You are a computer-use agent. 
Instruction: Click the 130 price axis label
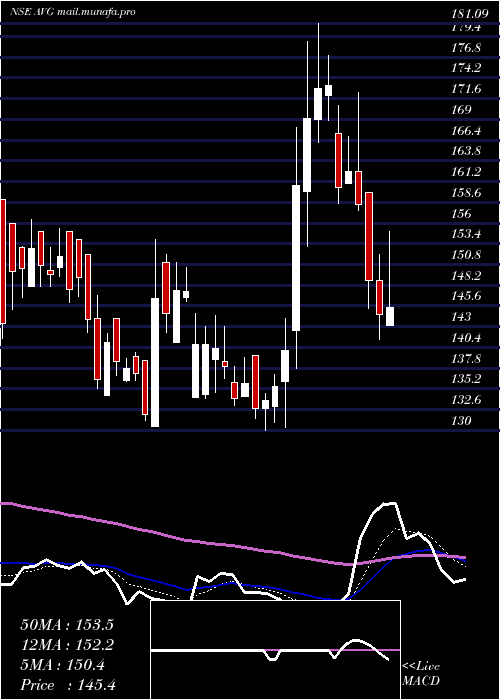(x=461, y=421)
